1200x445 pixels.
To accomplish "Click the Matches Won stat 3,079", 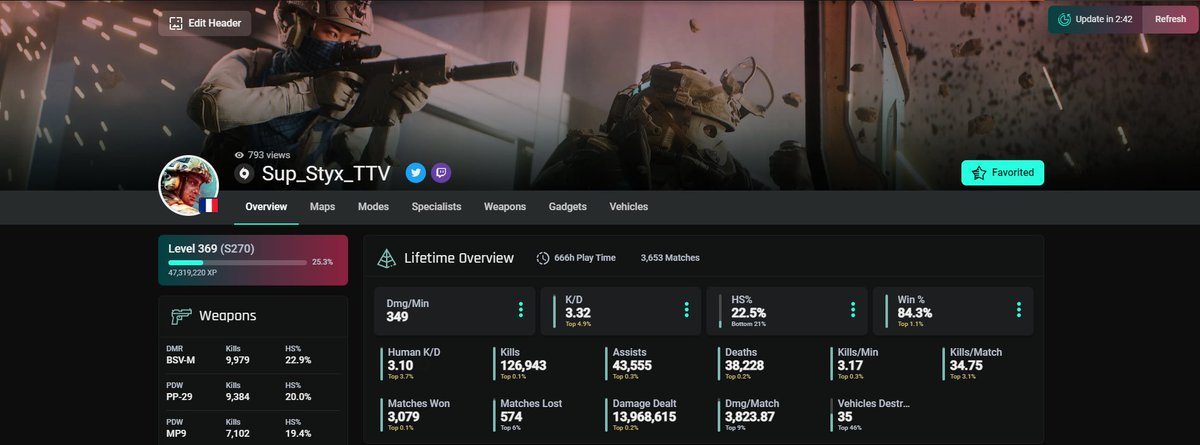I will click(404, 416).
